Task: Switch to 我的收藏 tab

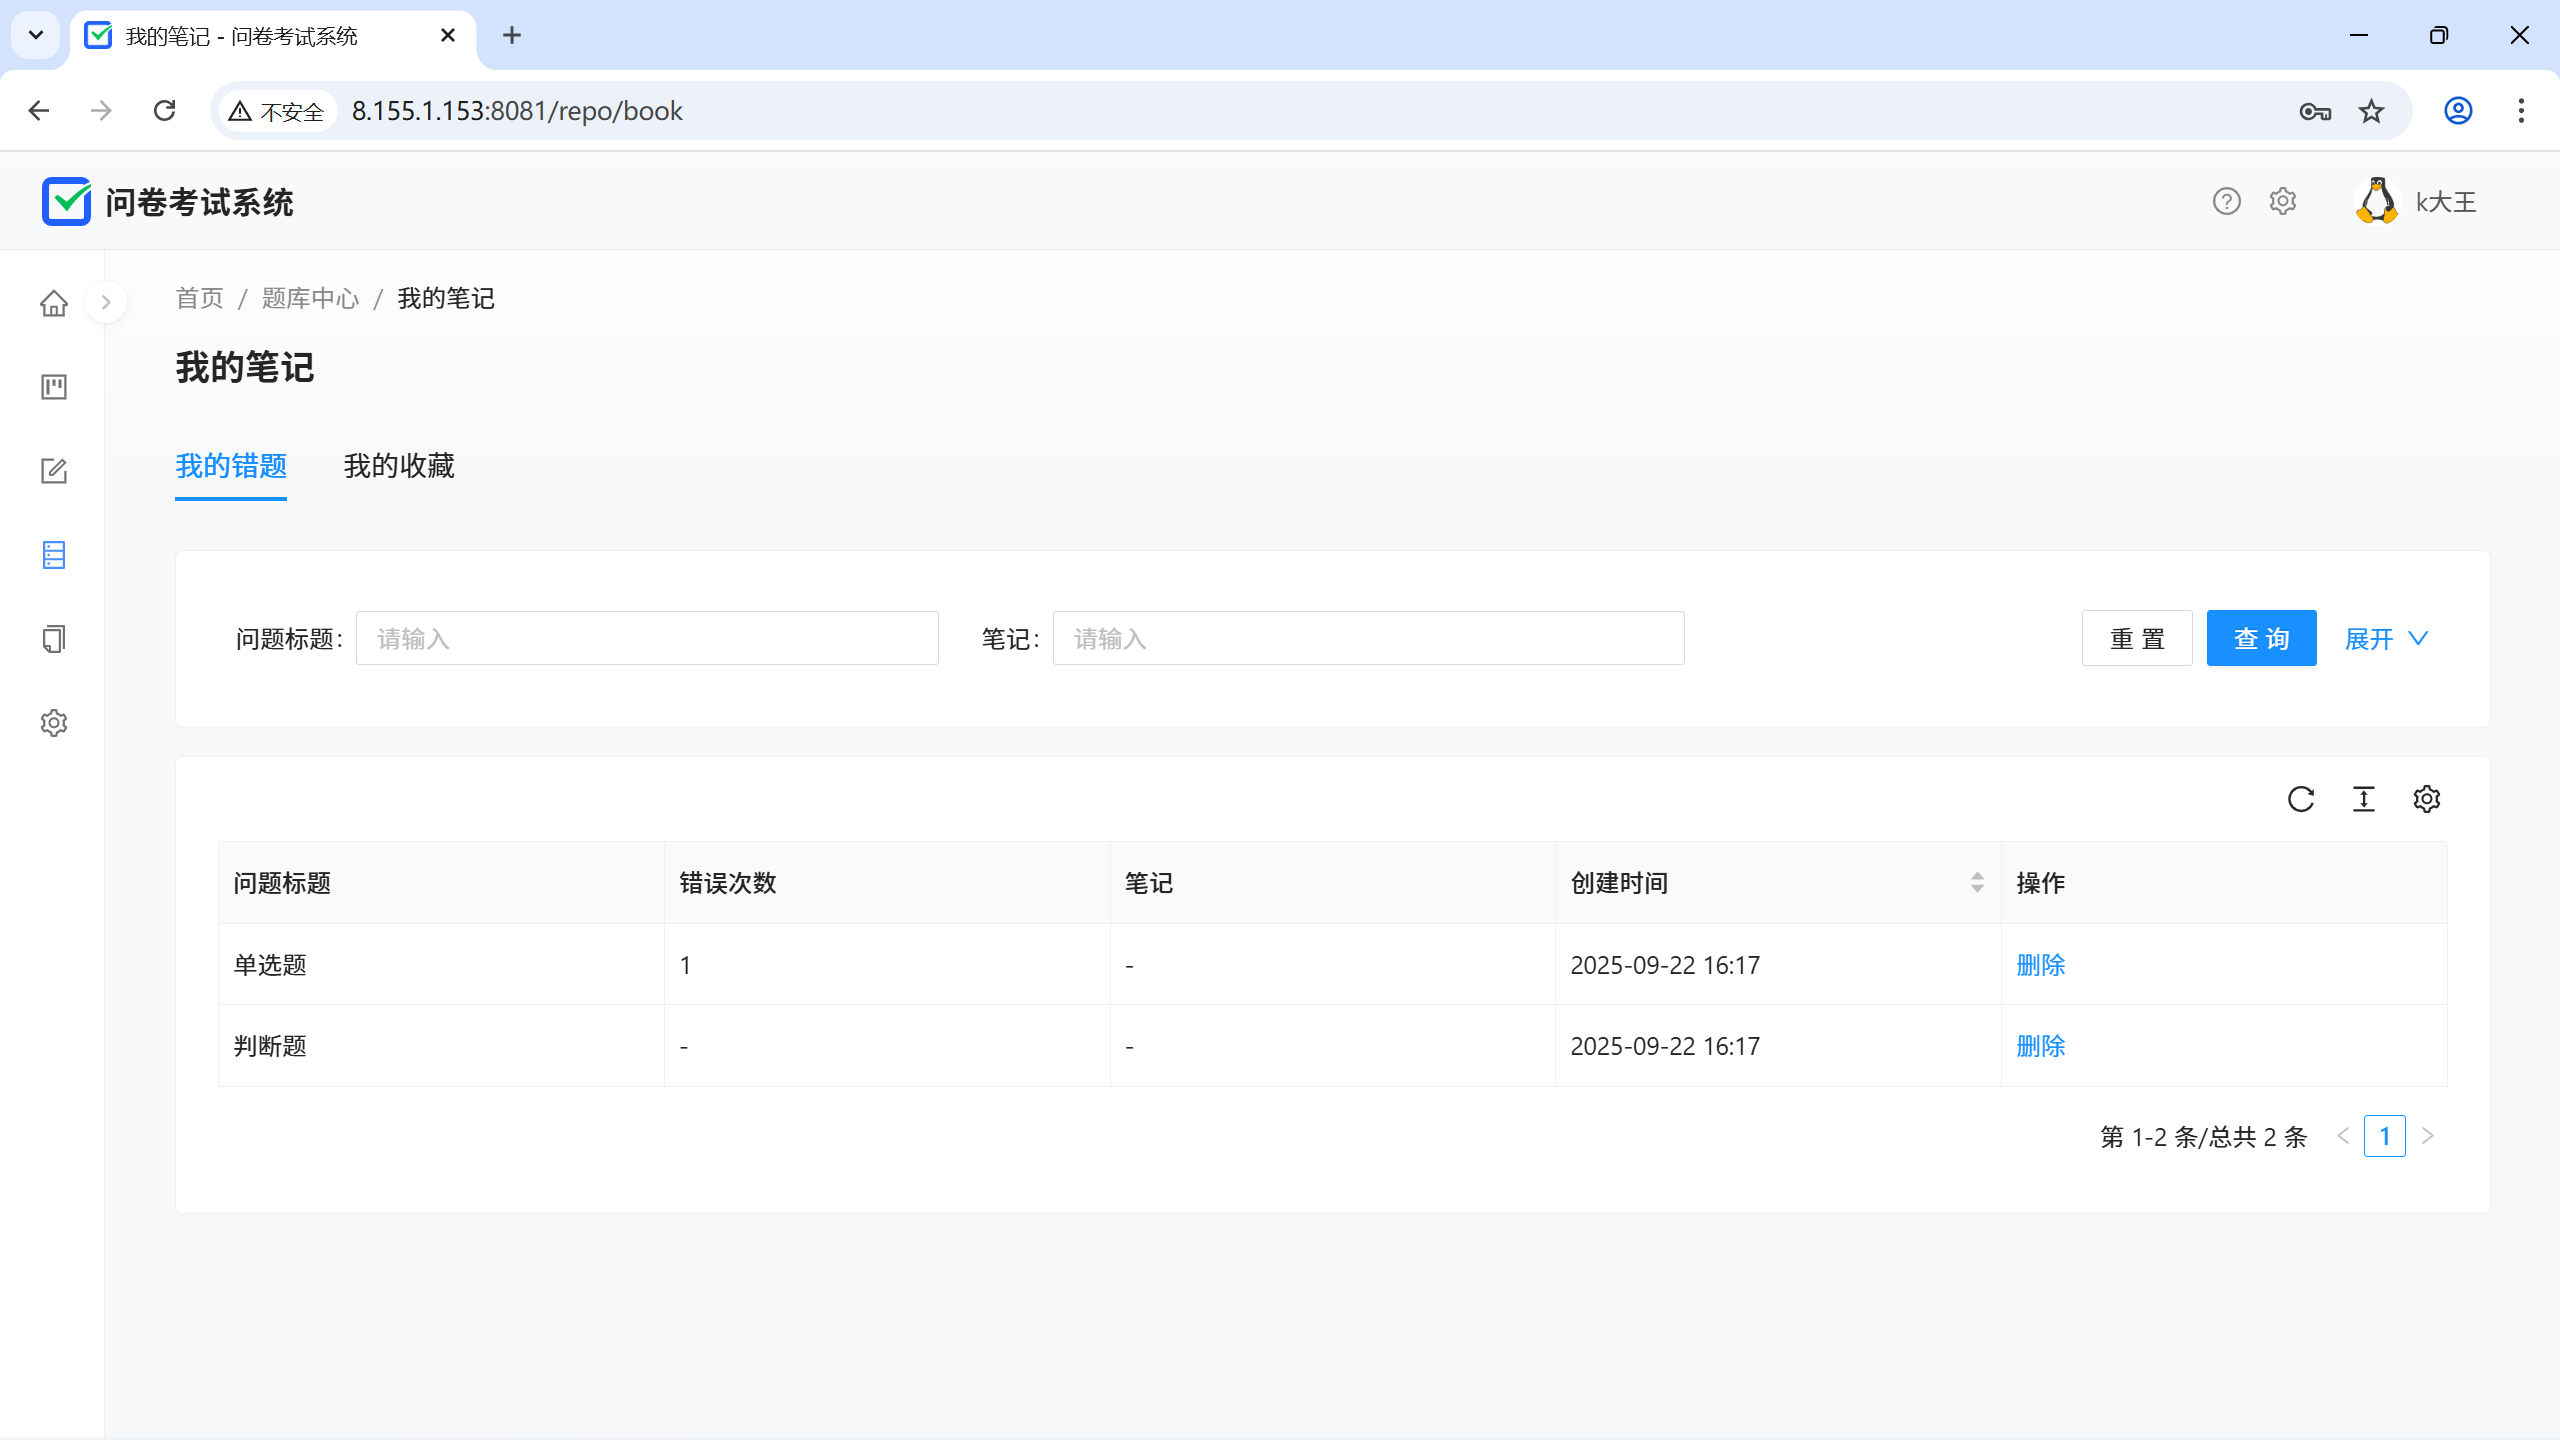Action: 399,466
